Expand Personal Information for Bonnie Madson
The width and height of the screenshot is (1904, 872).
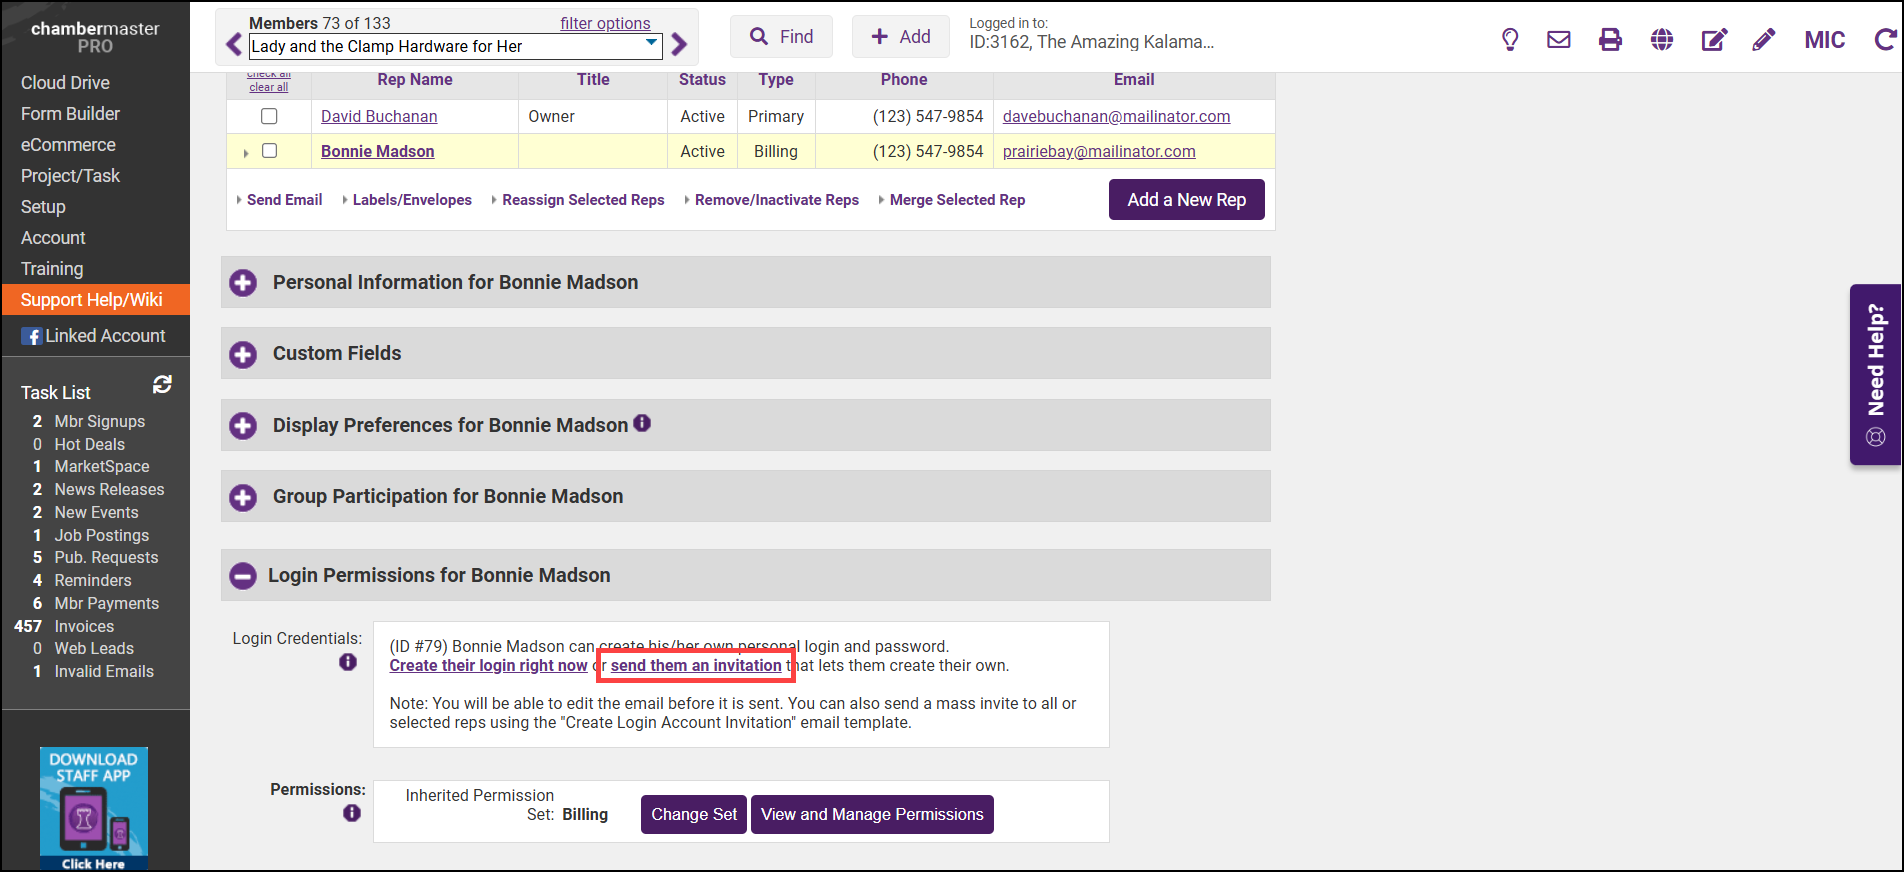tap(243, 283)
